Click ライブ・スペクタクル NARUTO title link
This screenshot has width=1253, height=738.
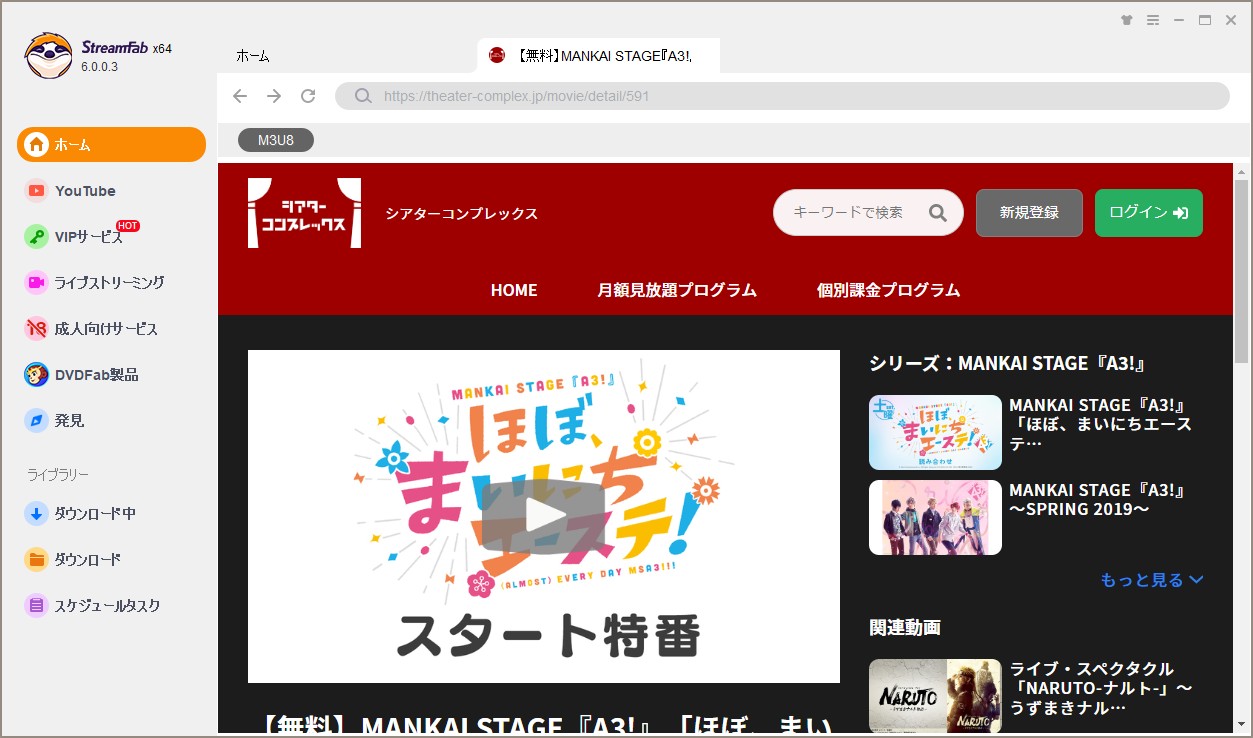(x=1101, y=688)
